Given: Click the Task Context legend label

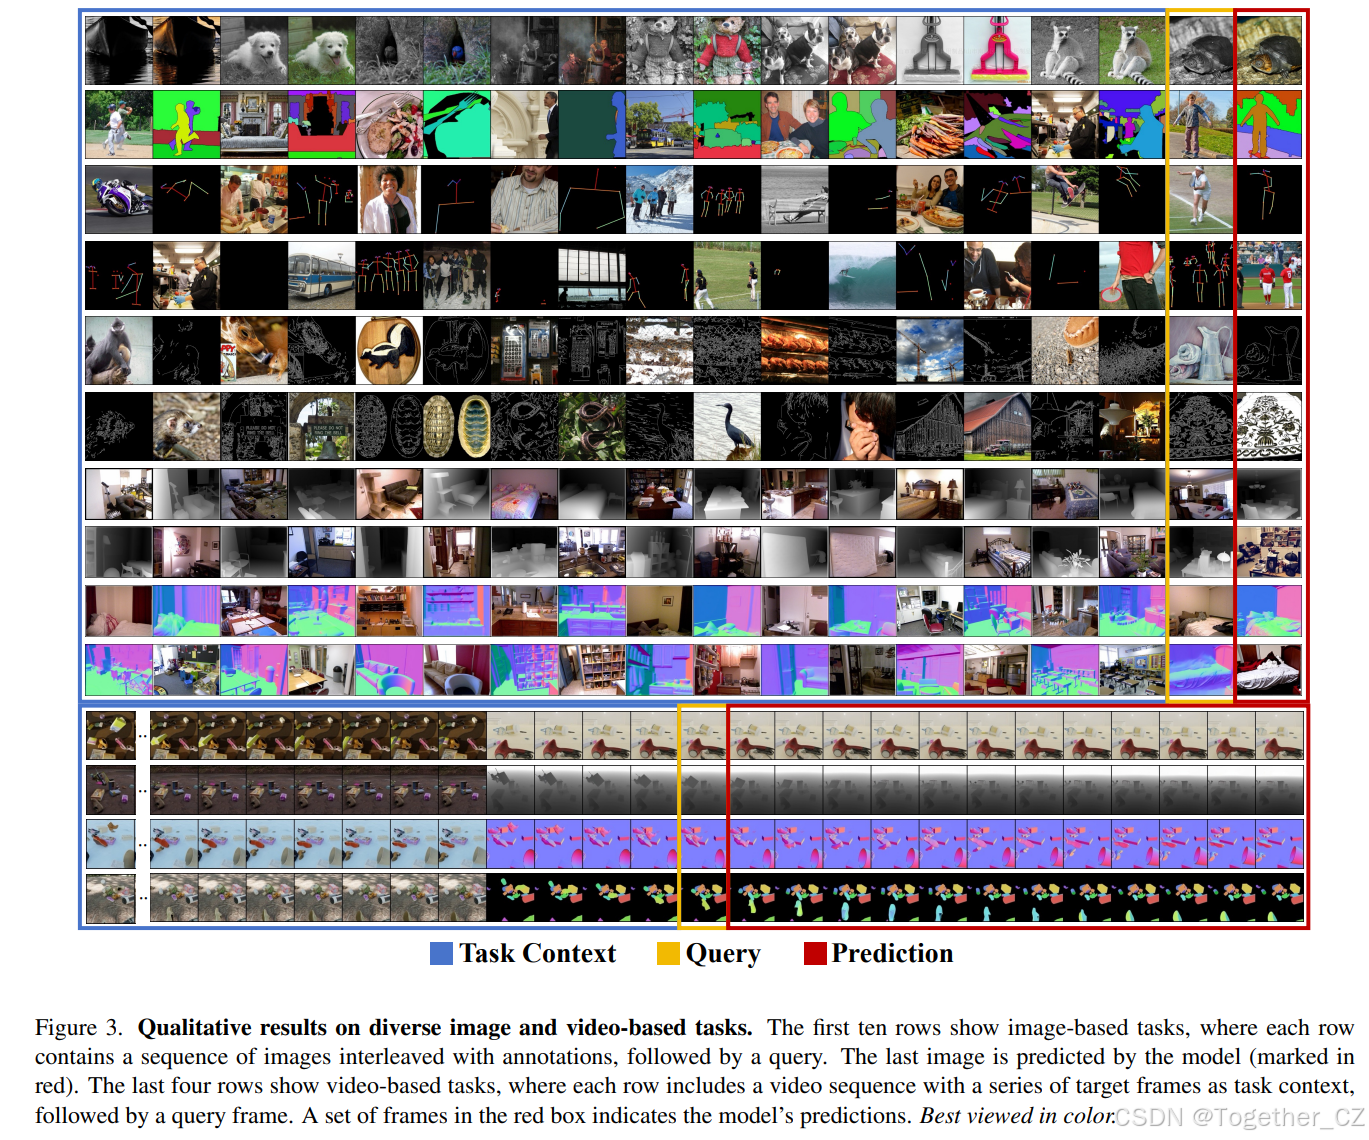Looking at the screenshot, I should coord(536,953).
